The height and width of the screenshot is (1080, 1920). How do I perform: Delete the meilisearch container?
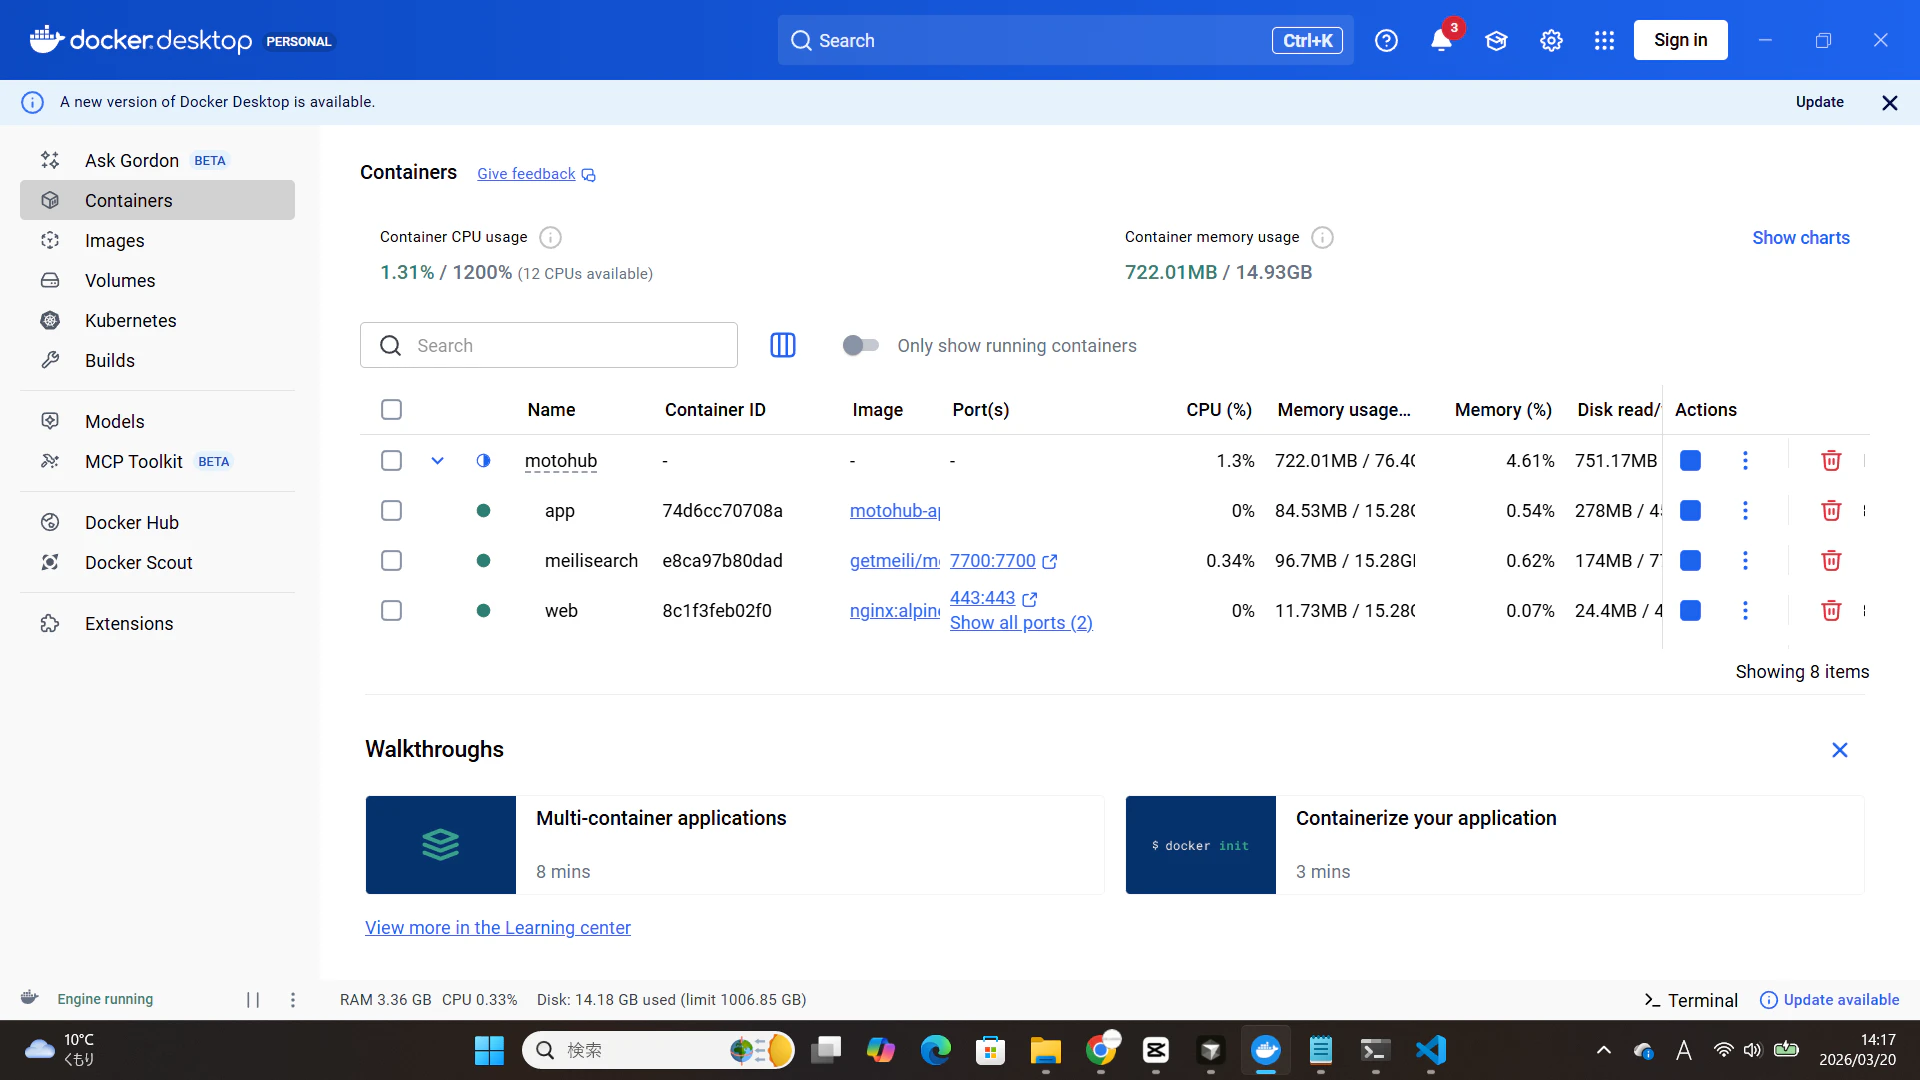1831,560
